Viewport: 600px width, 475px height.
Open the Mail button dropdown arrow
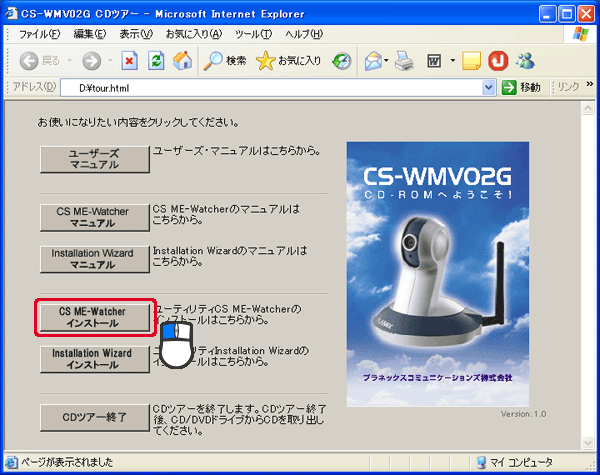point(386,60)
